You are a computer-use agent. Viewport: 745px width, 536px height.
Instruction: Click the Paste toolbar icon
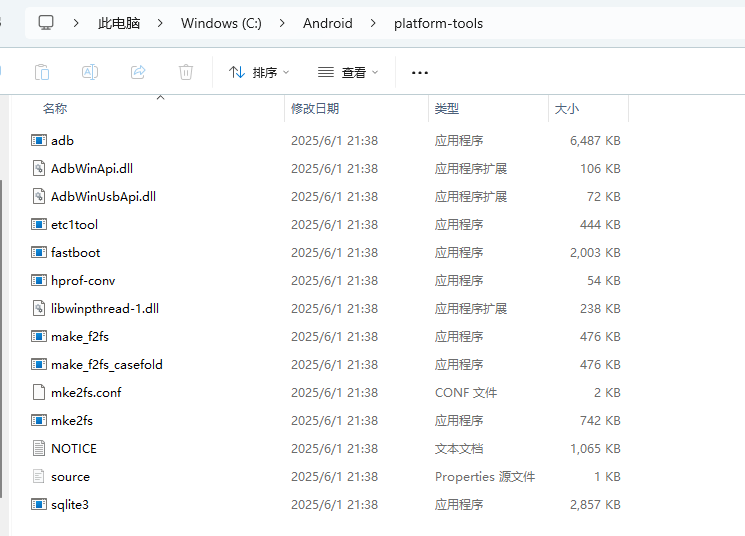tap(42, 72)
